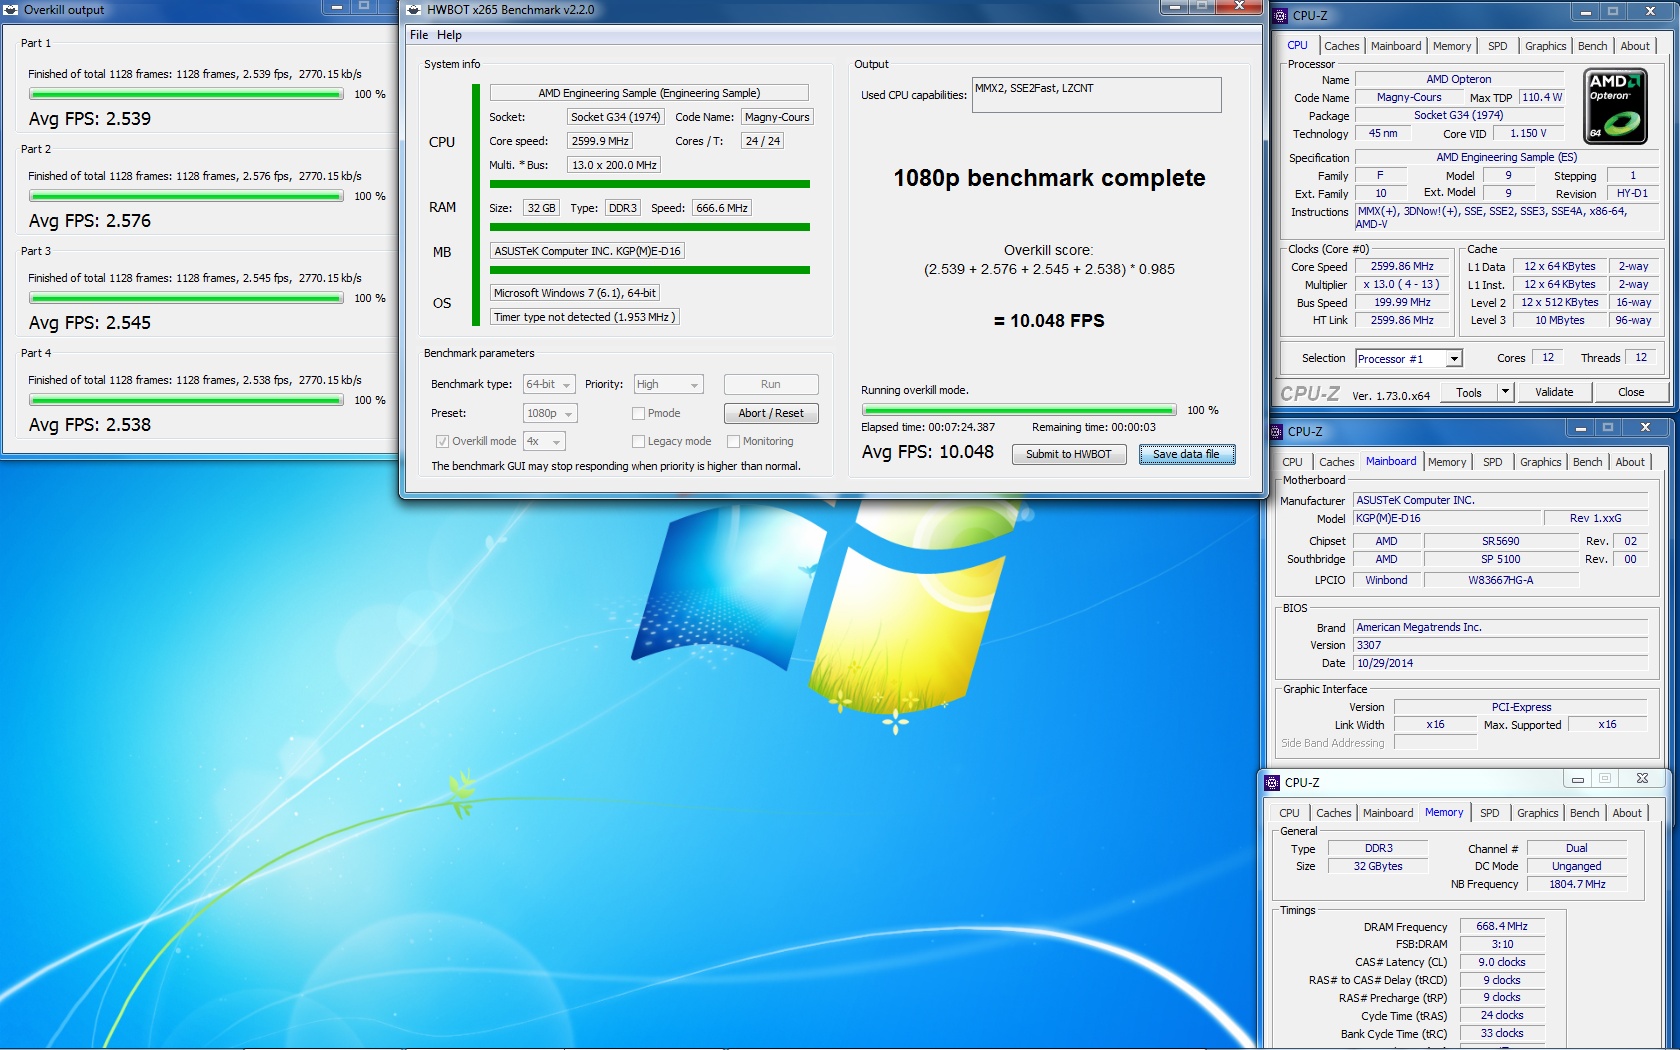This screenshot has width=1680, height=1050.
Task: Click the '= 10.048 FPS' score text
Action: coord(1049,321)
